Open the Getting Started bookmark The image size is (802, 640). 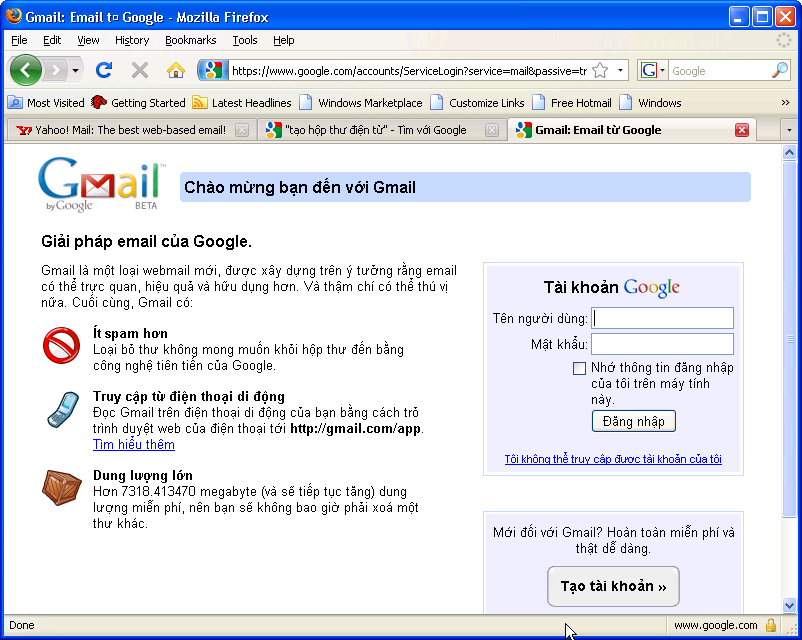point(138,103)
